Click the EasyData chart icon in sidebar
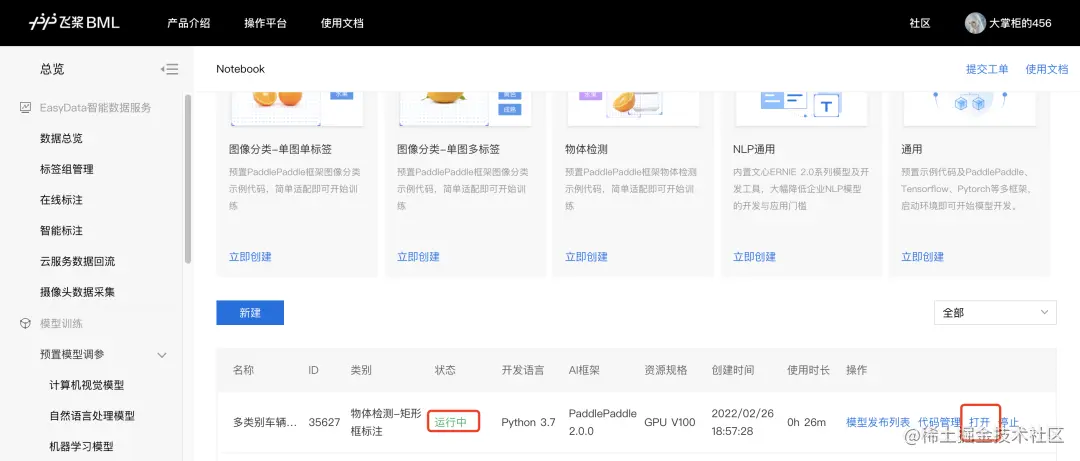The height and width of the screenshot is (461, 1080). 25,107
